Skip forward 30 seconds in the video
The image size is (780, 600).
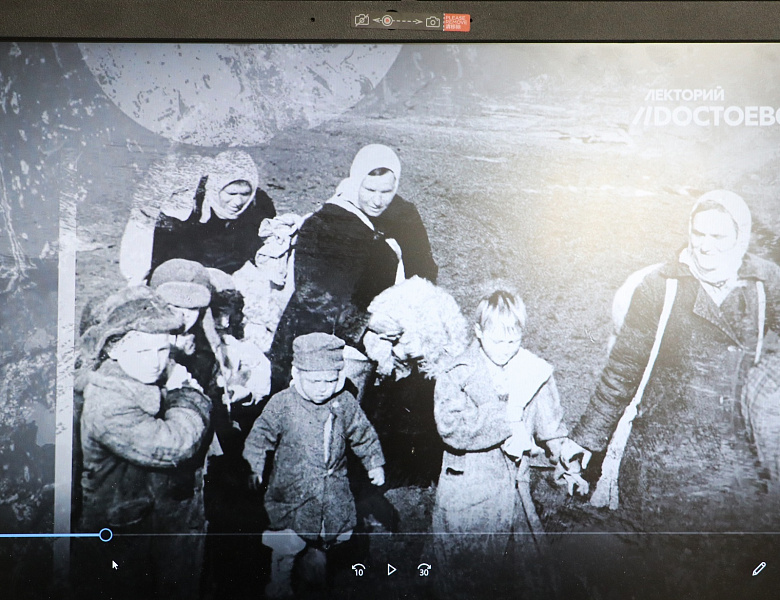(x=424, y=570)
